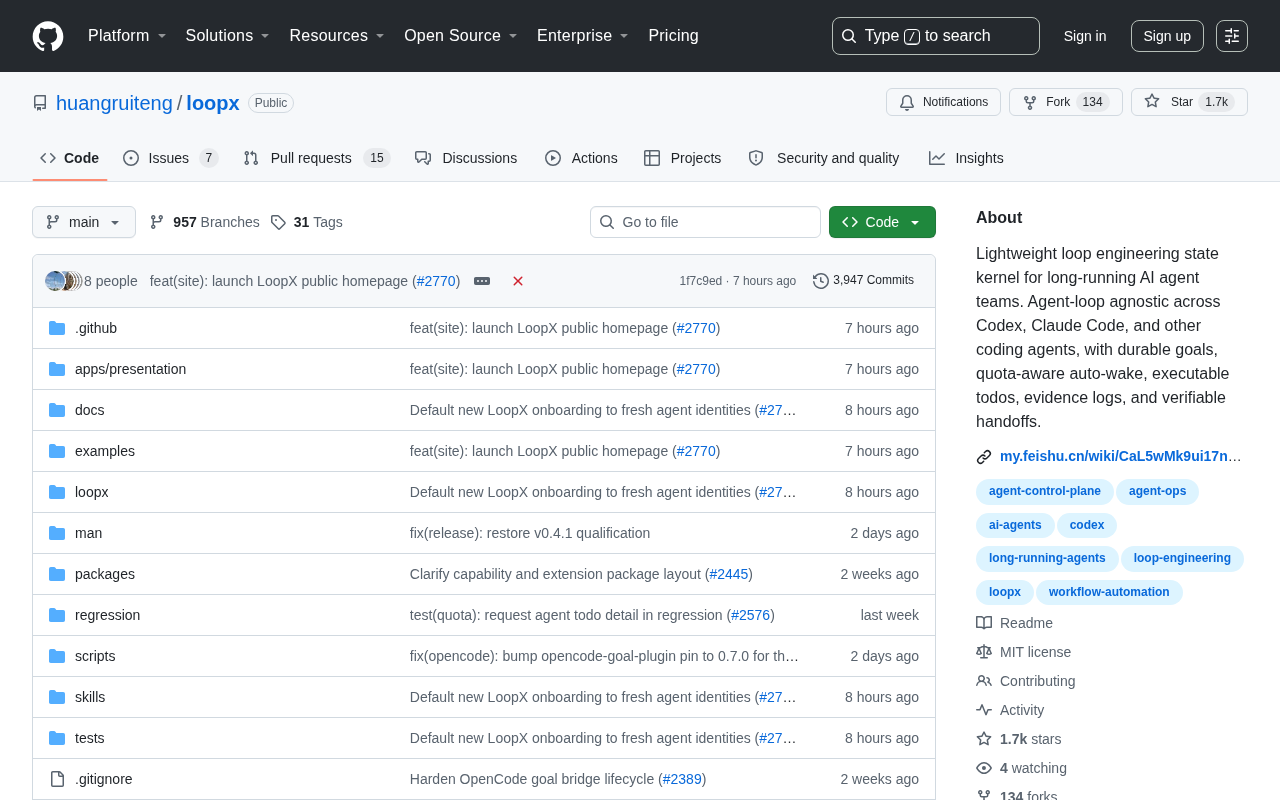
Task: Click the tests folder icon
Action: point(57,738)
